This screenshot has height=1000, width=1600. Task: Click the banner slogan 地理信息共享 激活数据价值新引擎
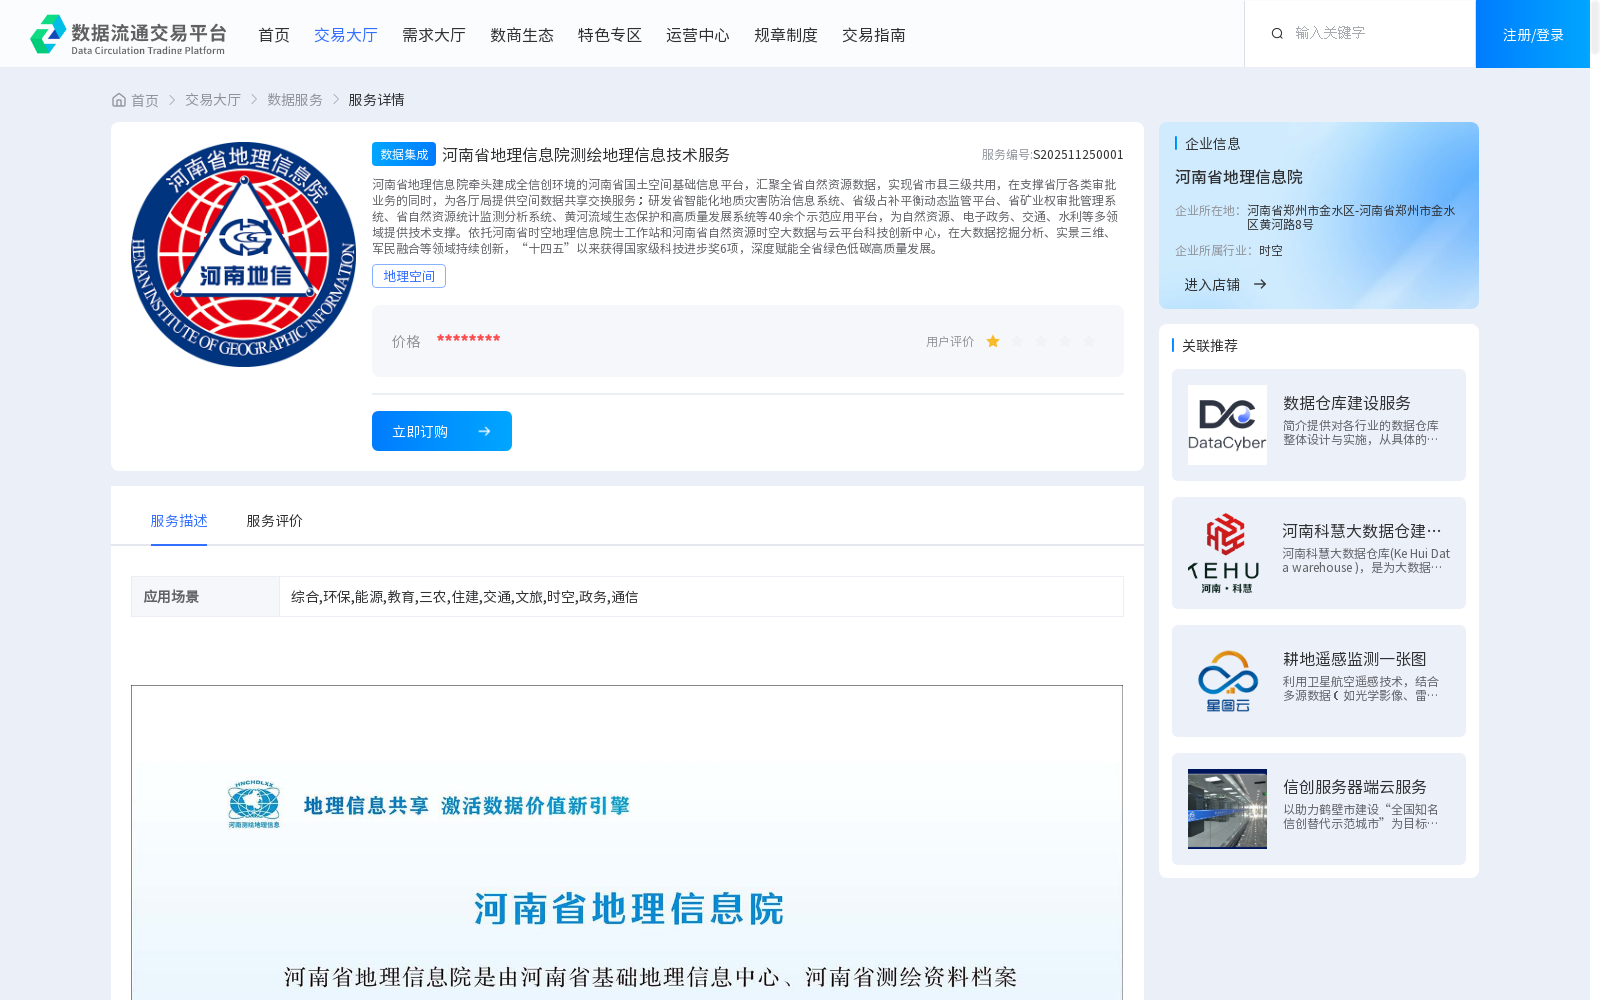(467, 806)
